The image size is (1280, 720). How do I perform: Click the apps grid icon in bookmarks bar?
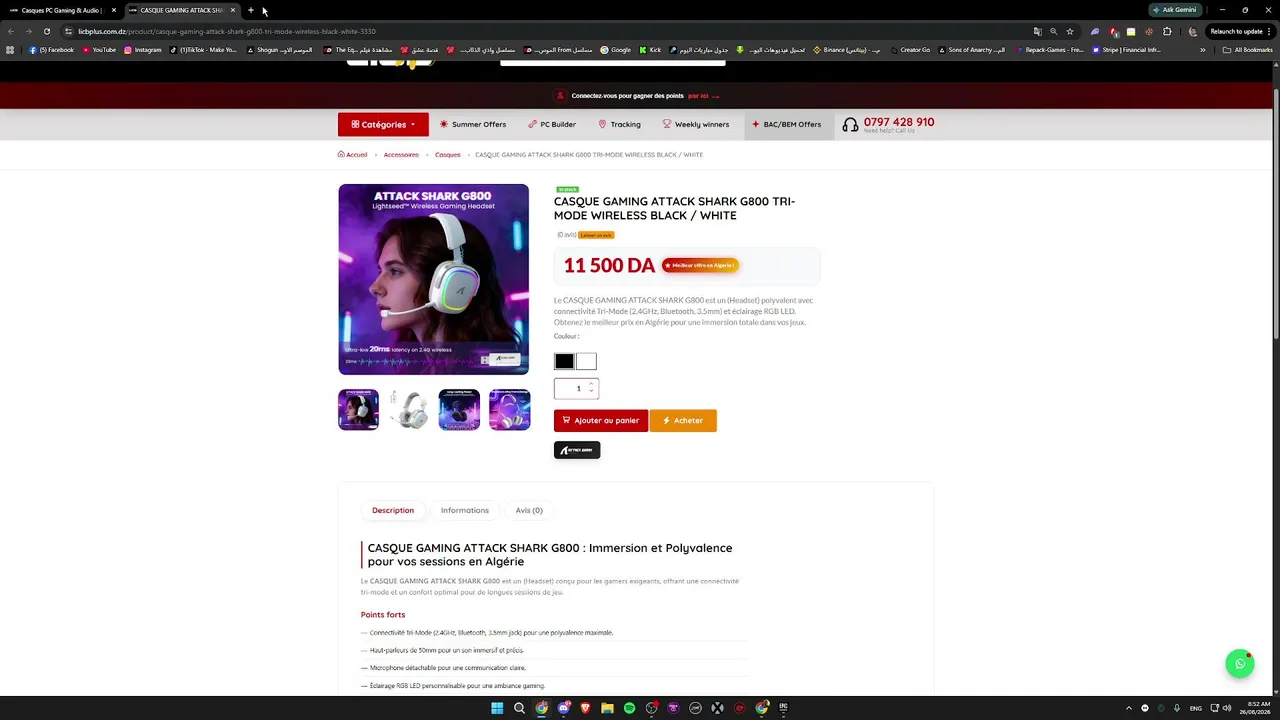pos(10,49)
